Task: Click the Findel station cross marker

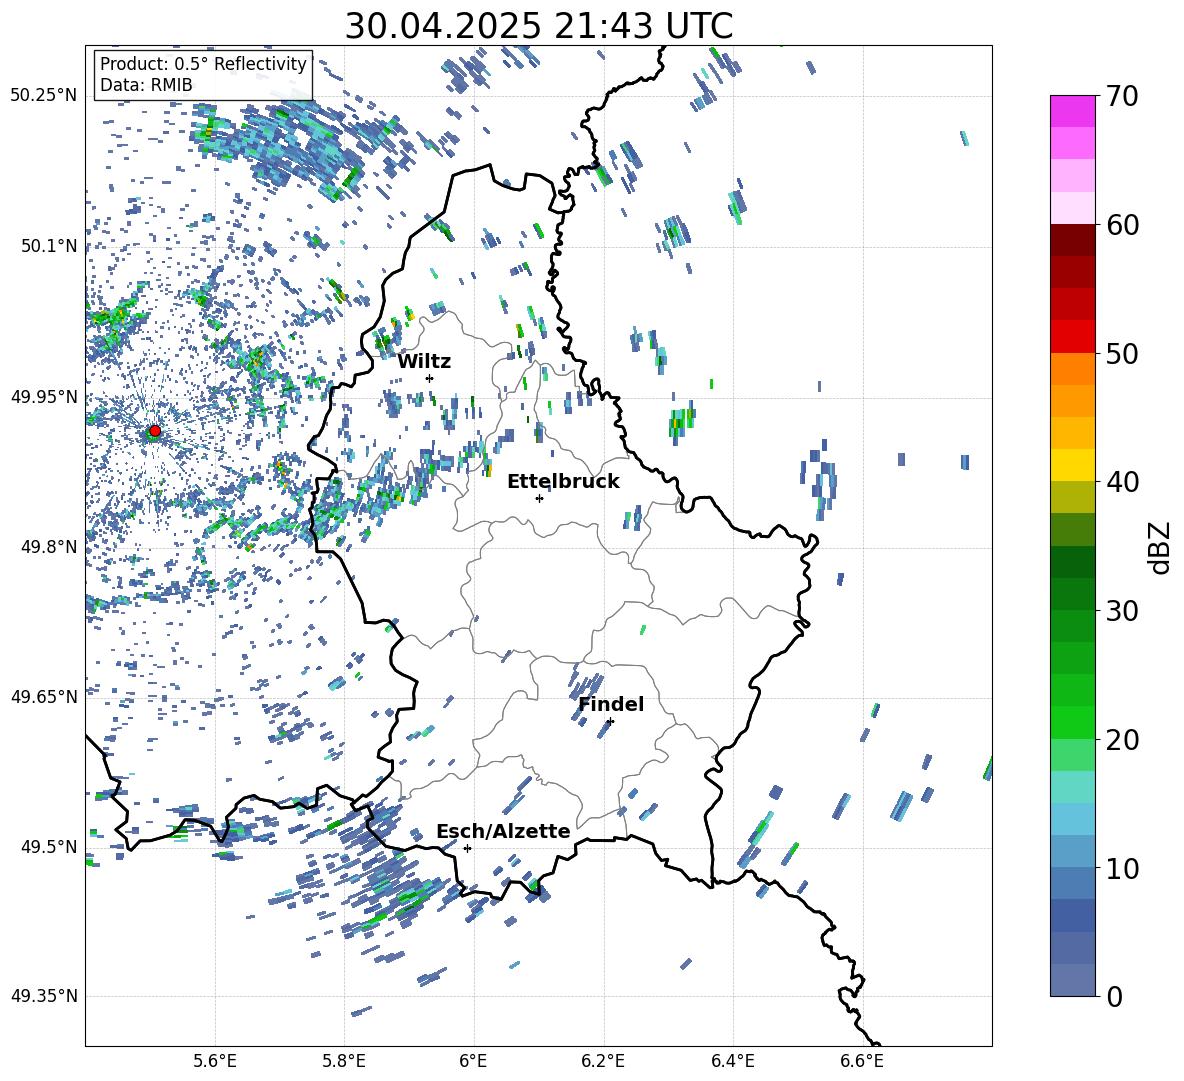Action: 610,721
